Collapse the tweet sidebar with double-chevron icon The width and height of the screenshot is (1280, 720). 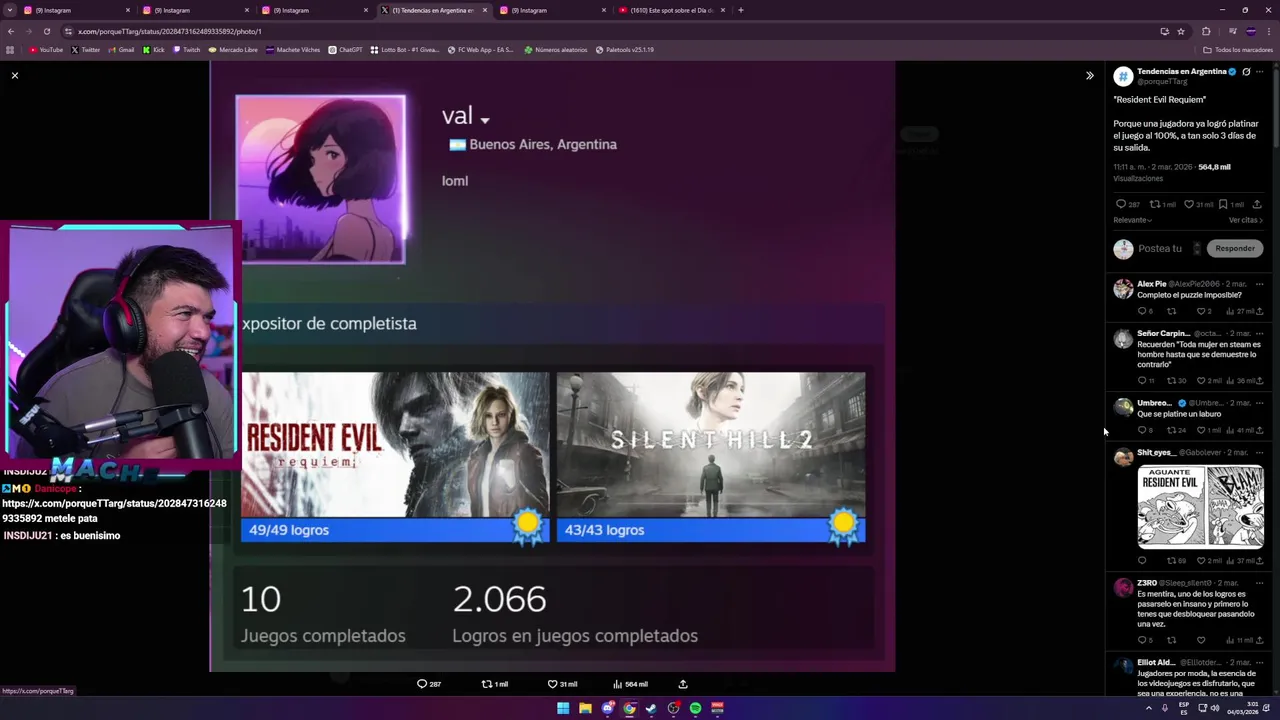1090,76
